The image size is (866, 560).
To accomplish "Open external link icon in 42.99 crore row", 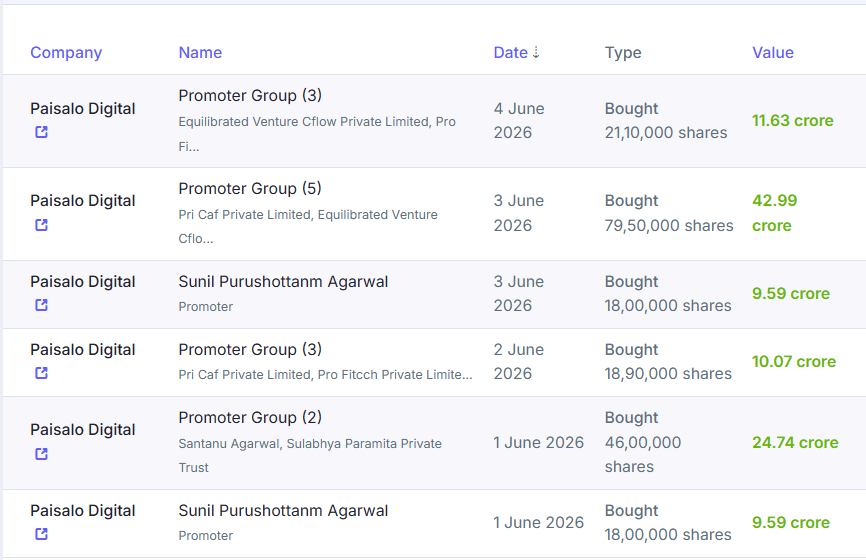I will click(41, 225).
